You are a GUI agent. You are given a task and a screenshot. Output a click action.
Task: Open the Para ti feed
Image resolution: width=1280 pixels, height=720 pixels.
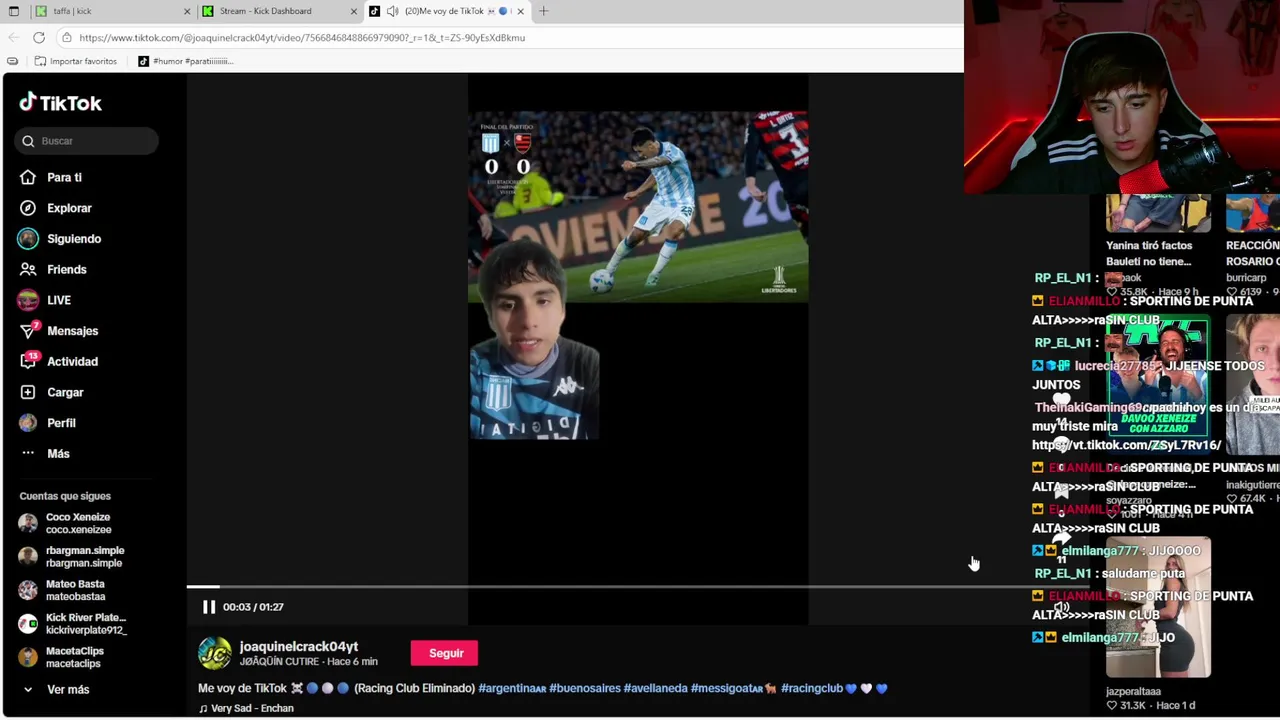click(64, 177)
